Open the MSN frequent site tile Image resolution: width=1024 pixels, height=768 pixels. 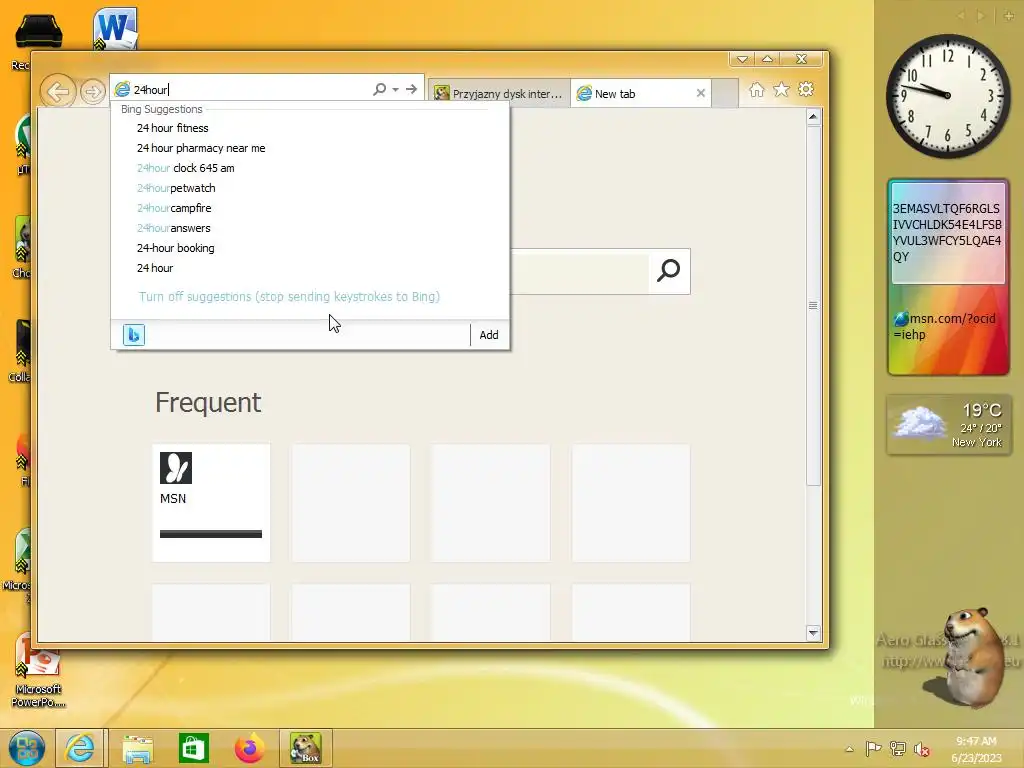tap(211, 502)
